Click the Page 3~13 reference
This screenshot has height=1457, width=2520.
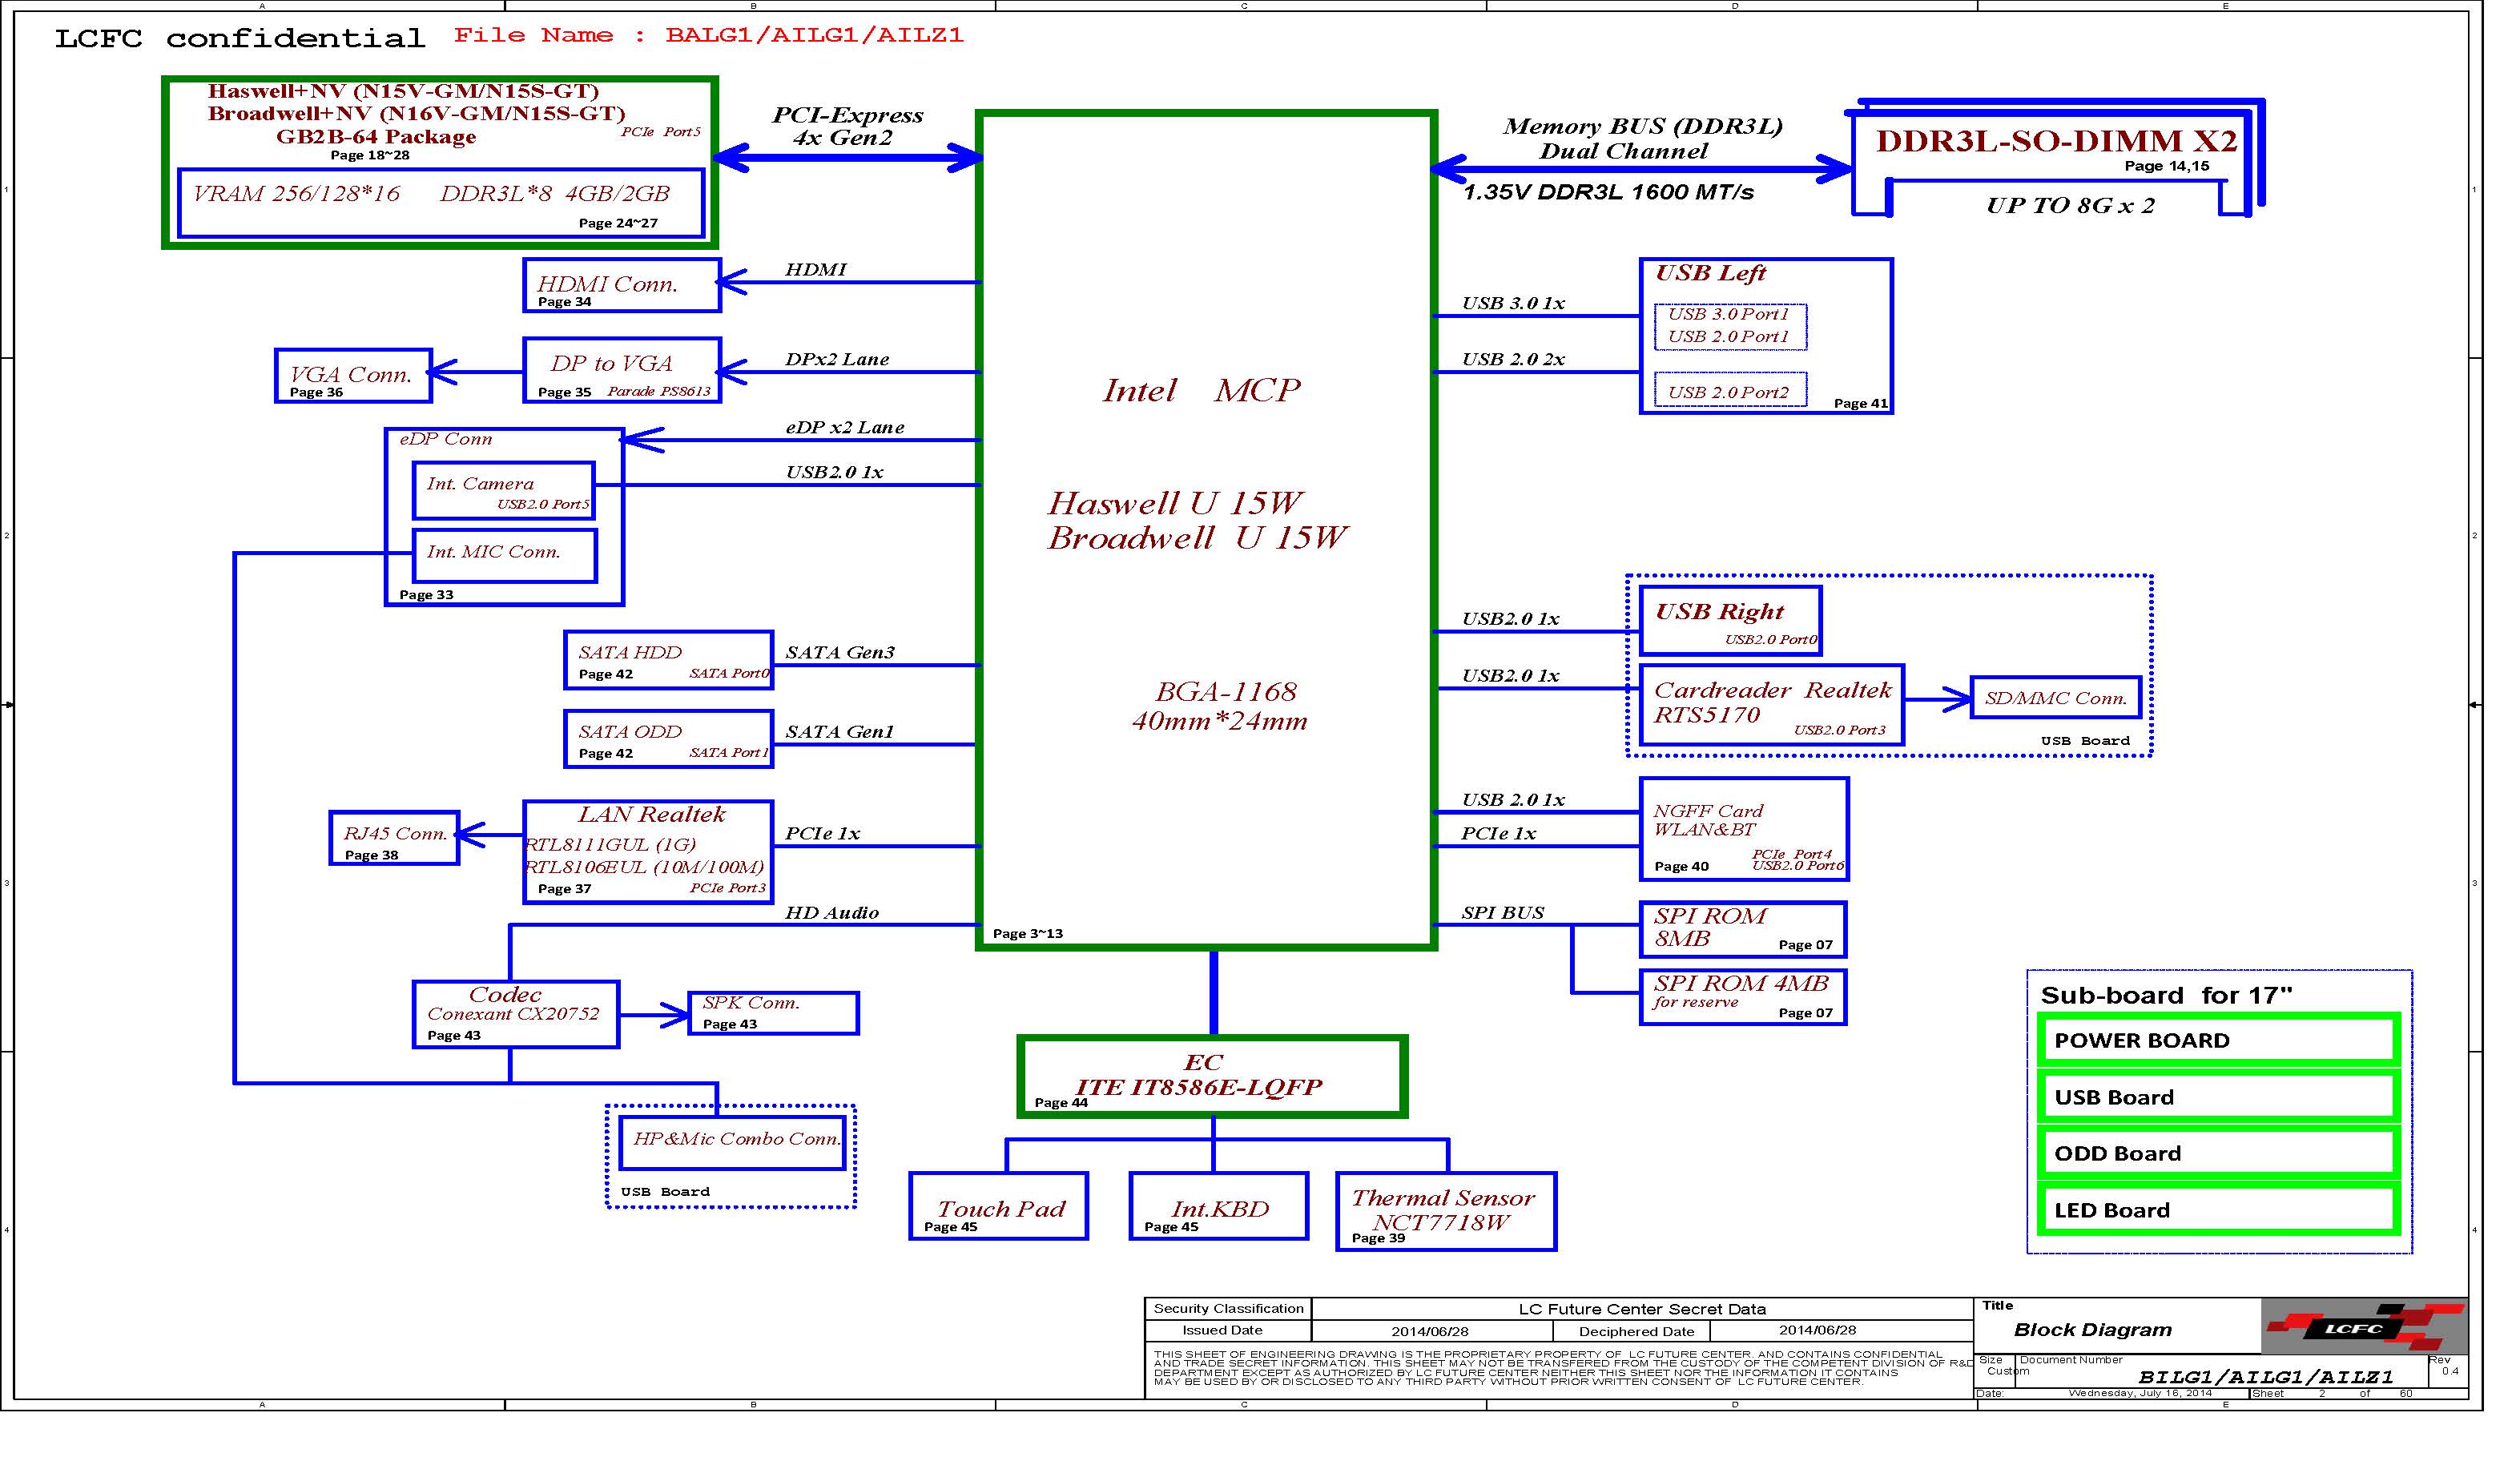1027,934
